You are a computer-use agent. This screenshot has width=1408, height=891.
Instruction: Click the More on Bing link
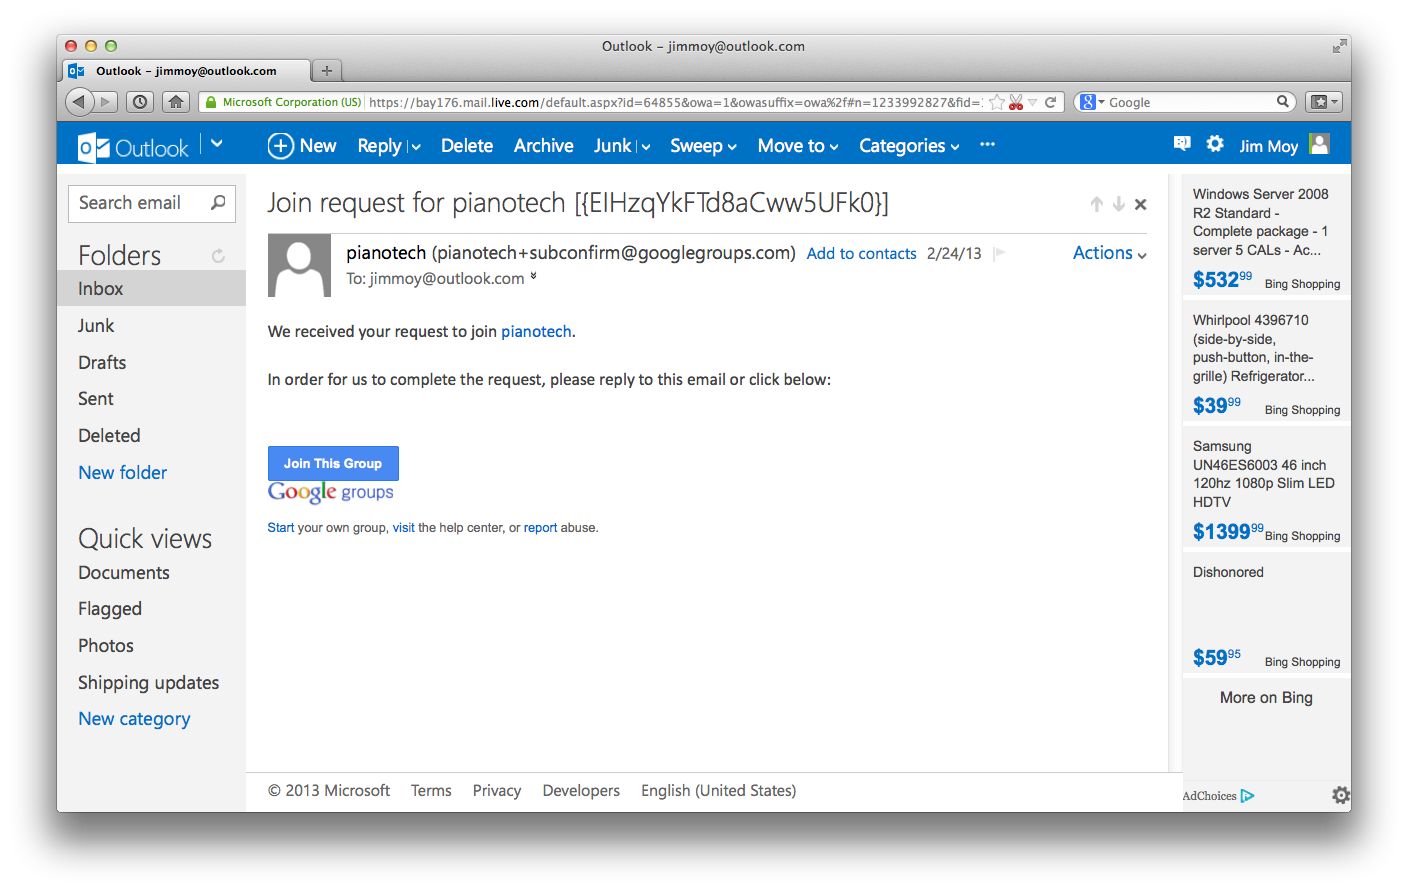[1266, 698]
